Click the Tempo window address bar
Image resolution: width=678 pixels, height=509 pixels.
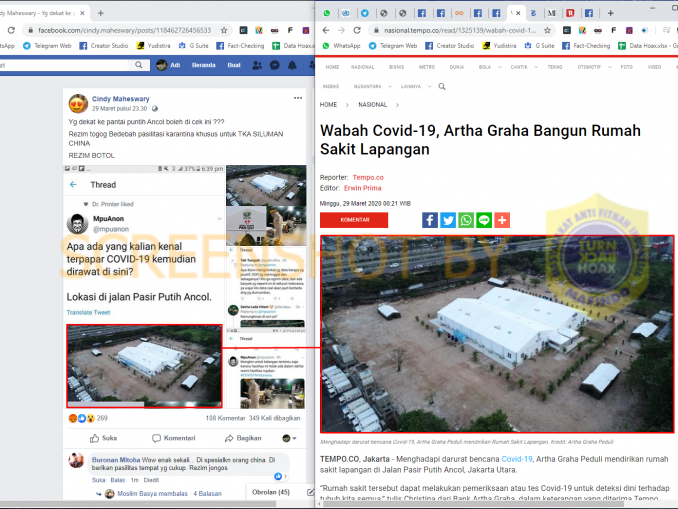460,30
